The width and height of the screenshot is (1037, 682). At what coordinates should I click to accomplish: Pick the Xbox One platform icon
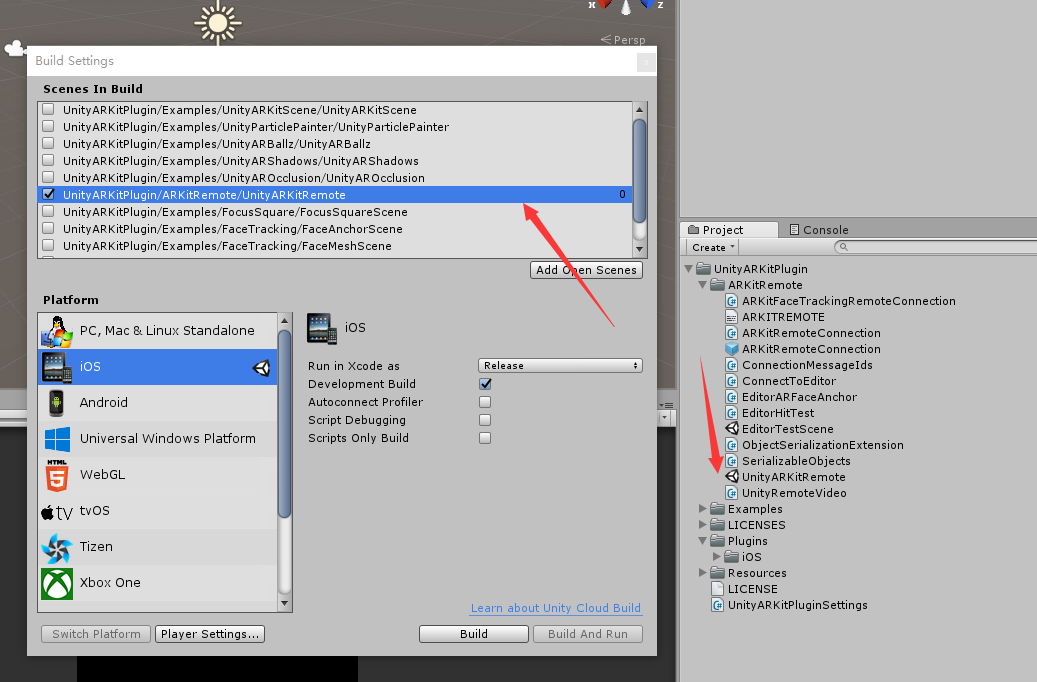[56, 583]
